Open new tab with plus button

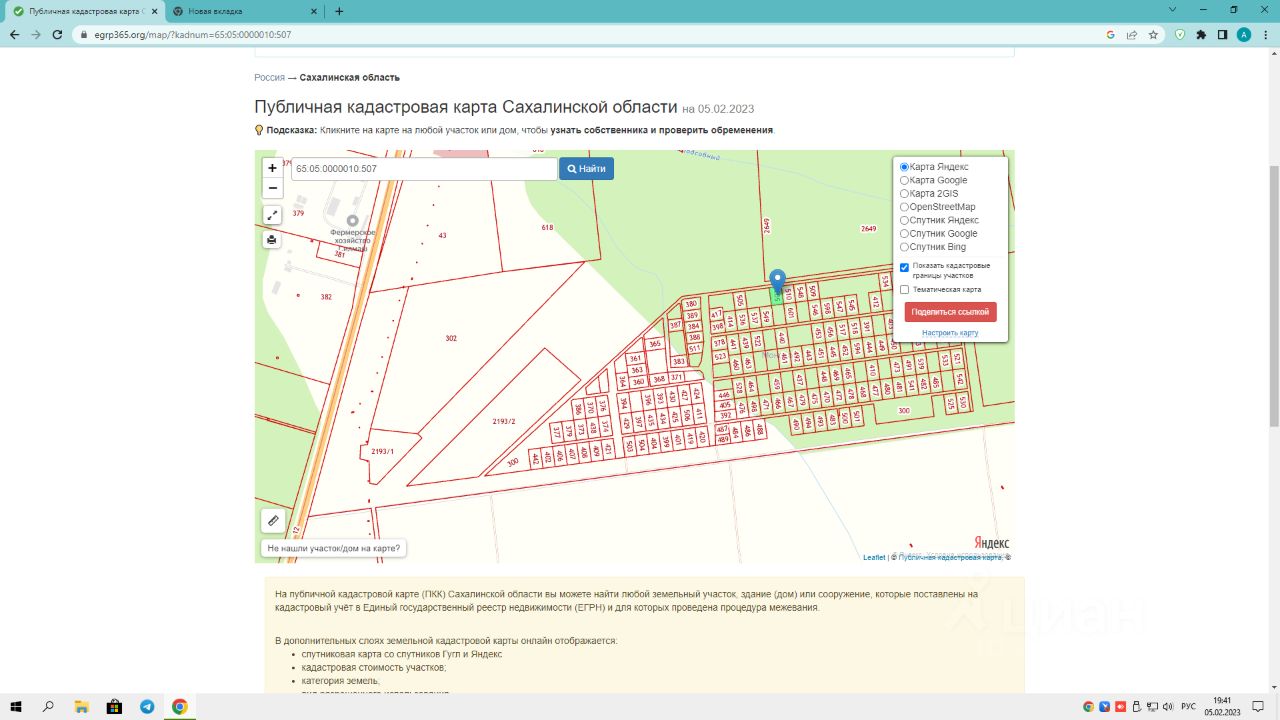pos(339,11)
